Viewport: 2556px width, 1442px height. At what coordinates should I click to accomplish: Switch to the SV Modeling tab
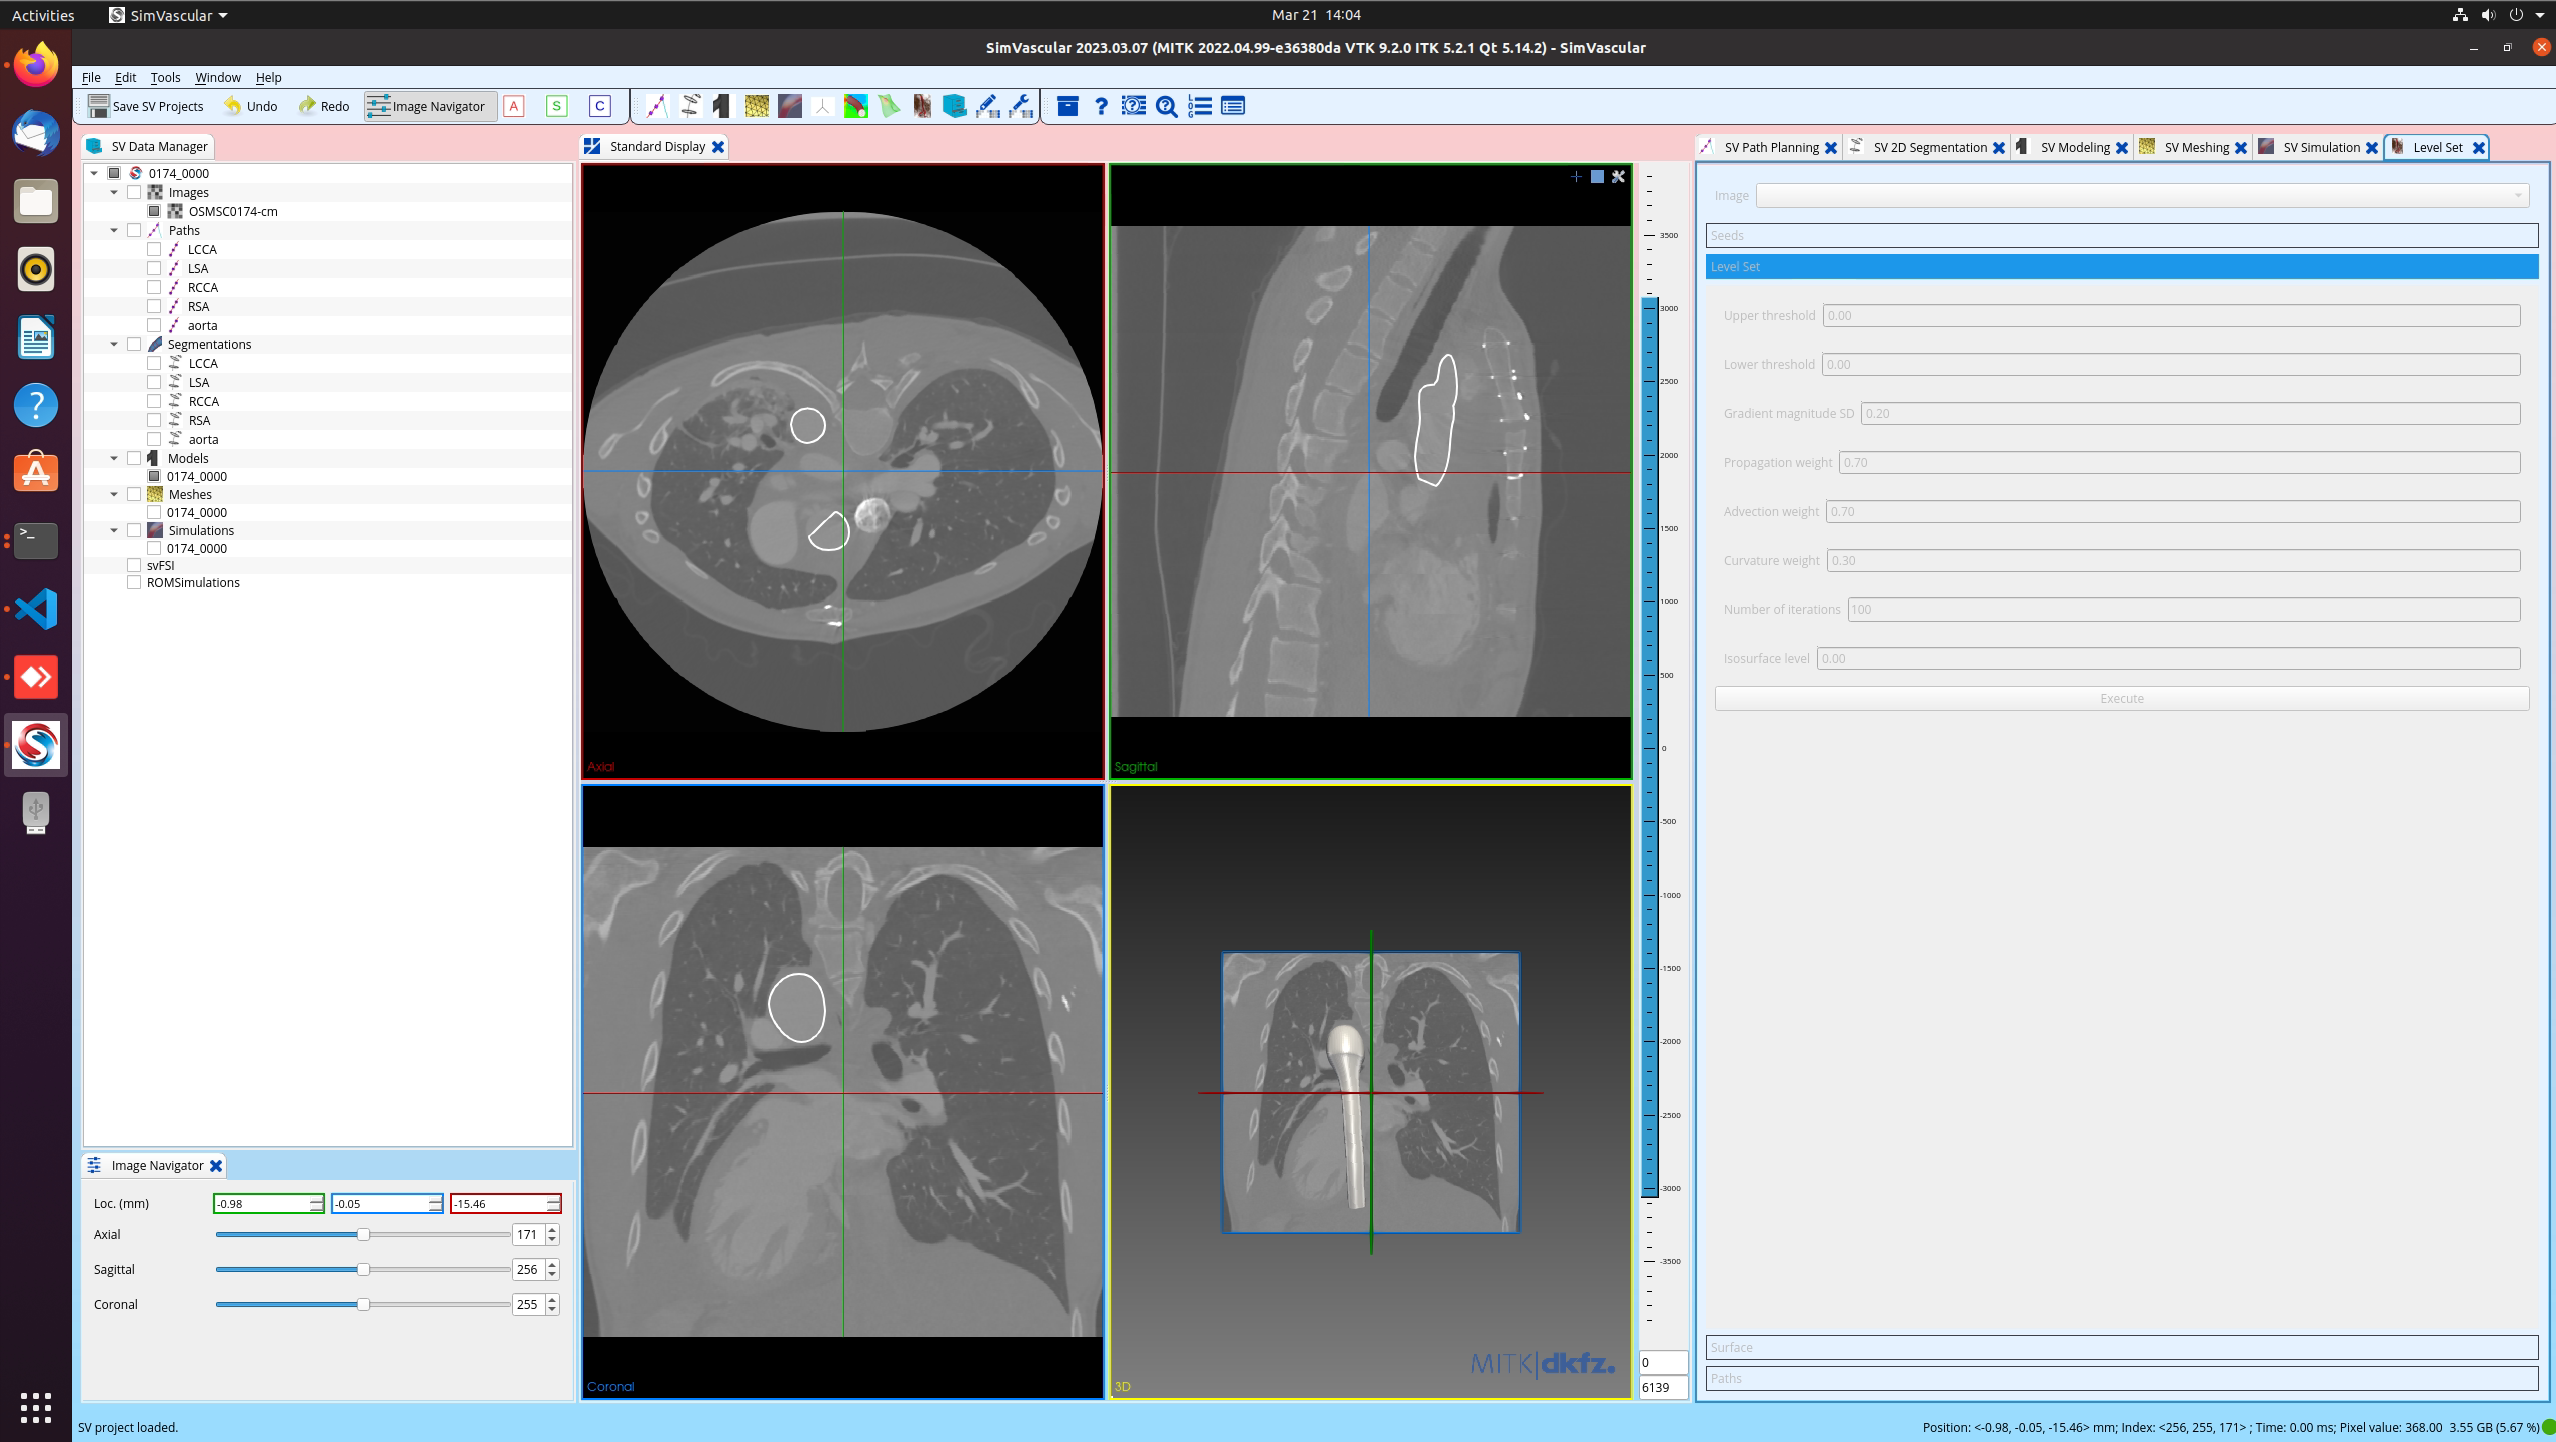(2074, 147)
